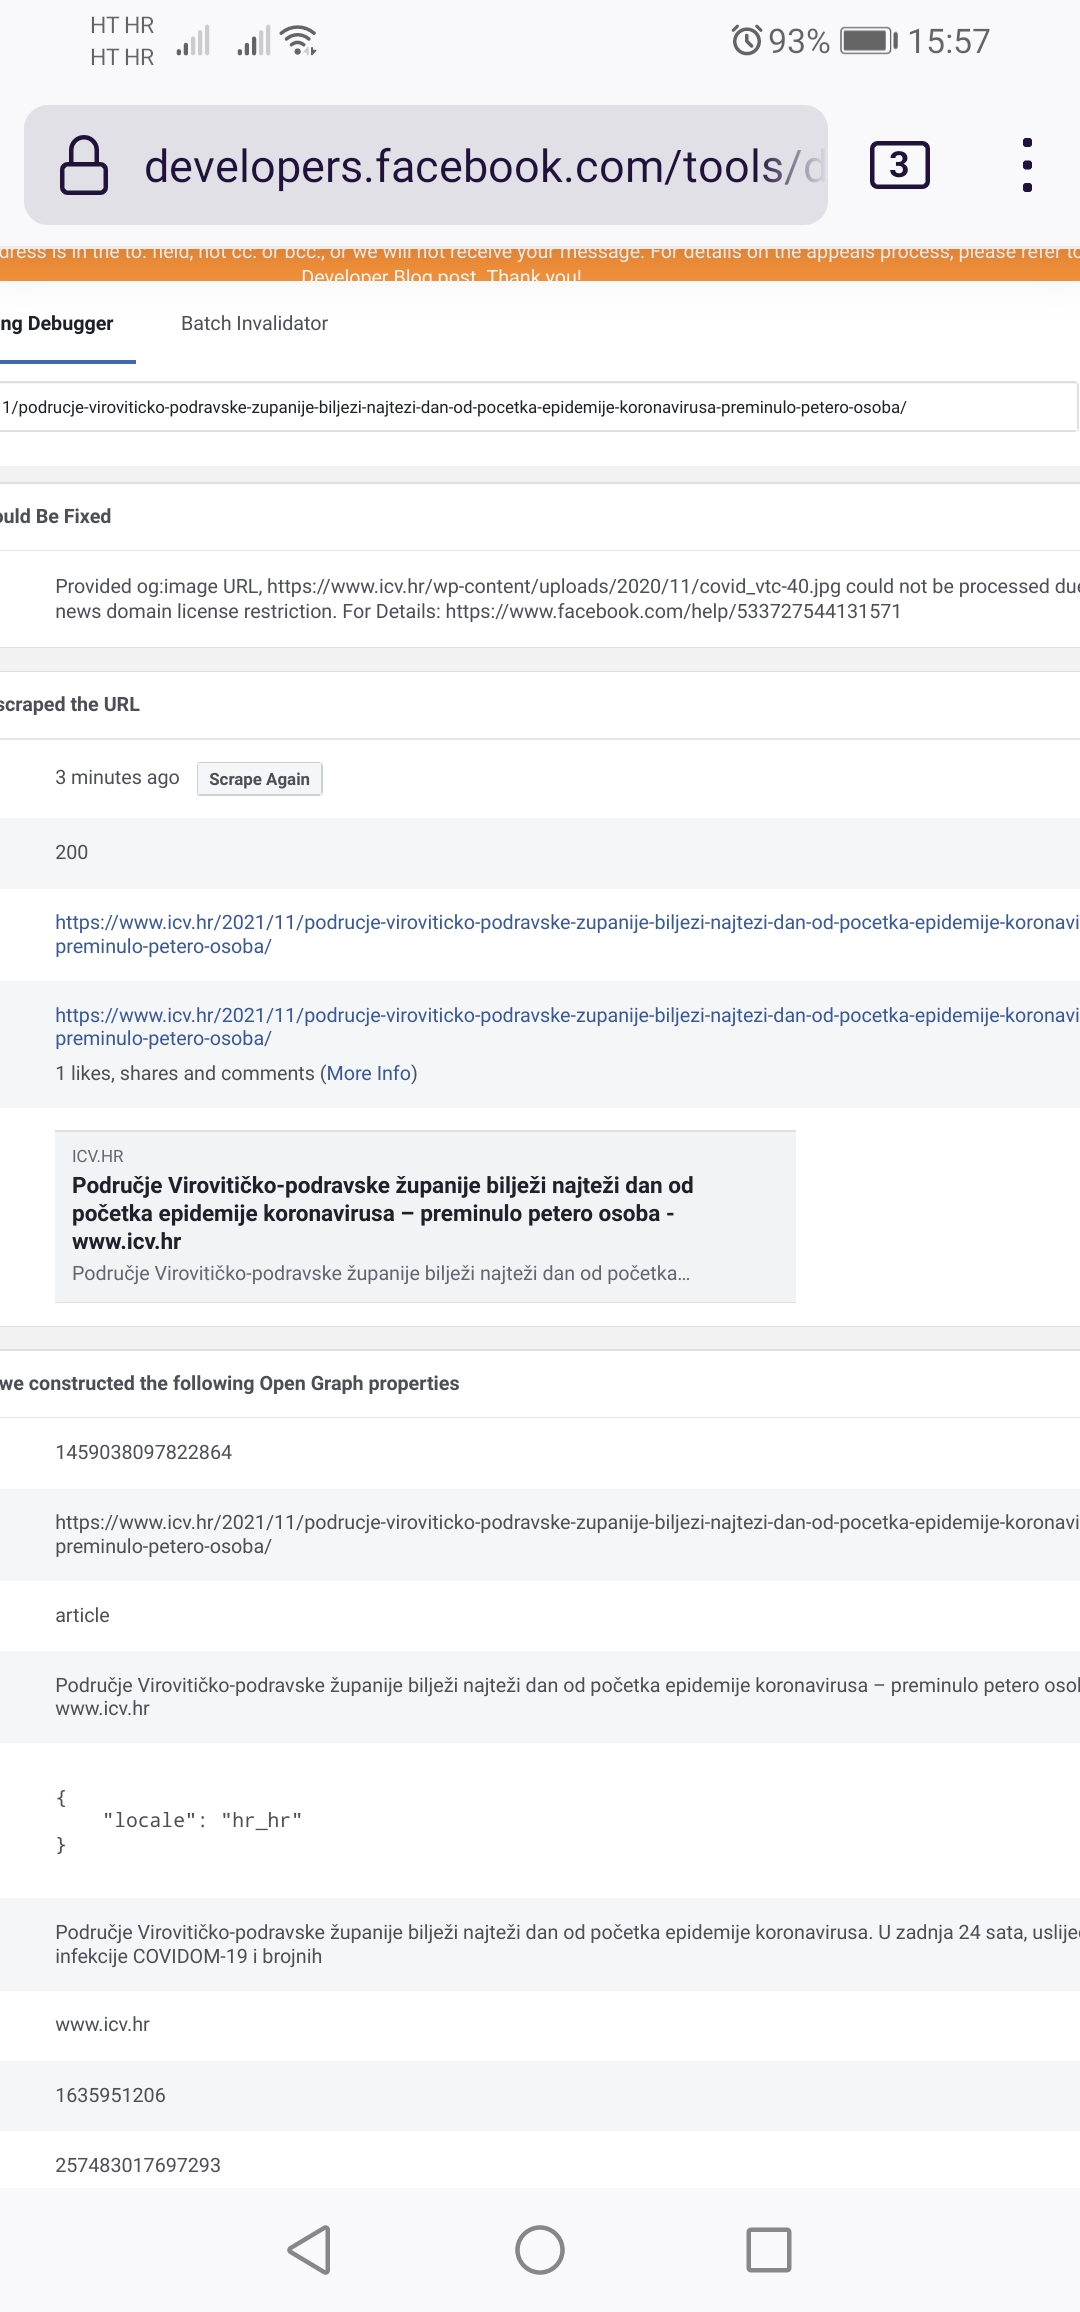Tap the first SIM signal strength bars
1080x2312 pixels.
pos(193,41)
